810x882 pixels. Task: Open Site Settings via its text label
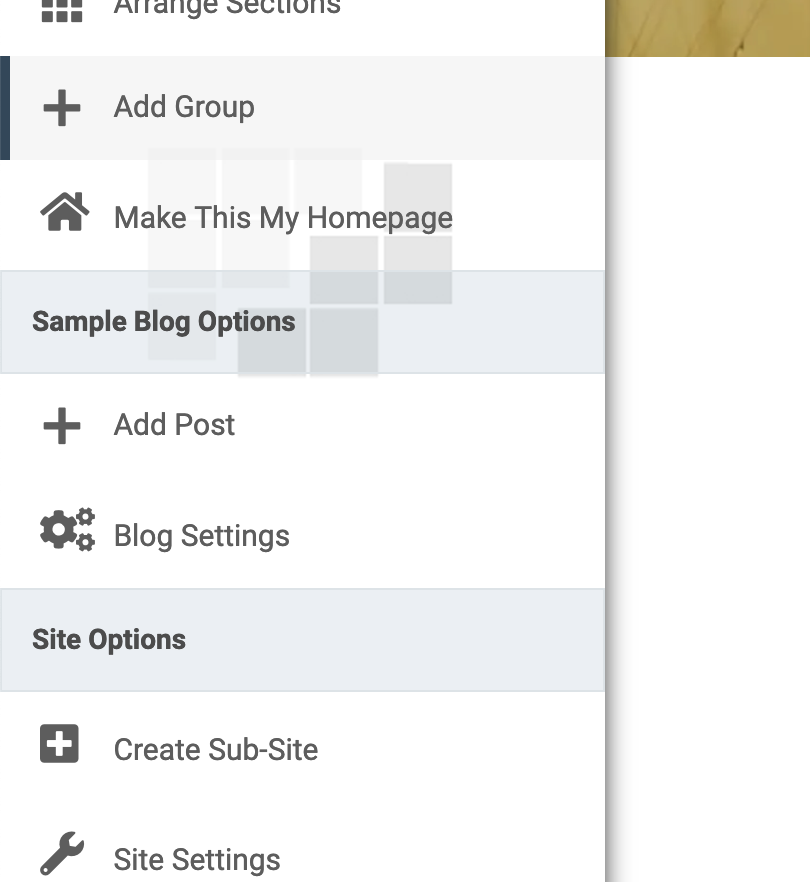click(197, 860)
